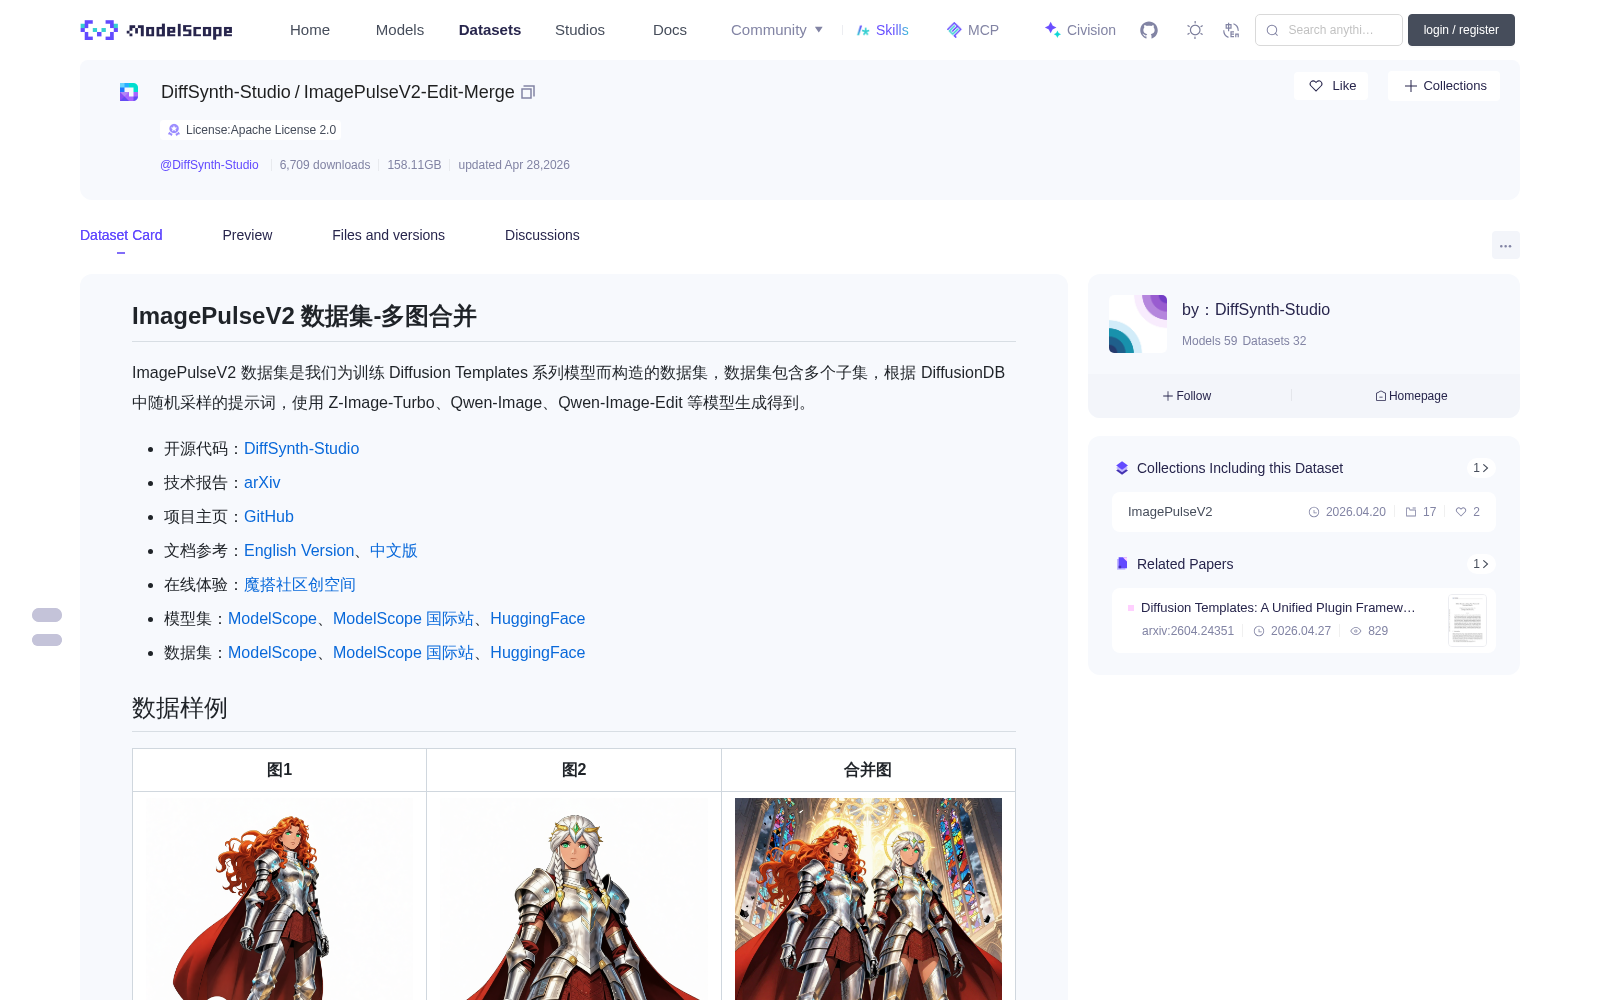Image resolution: width=1600 pixels, height=1000 pixels.
Task: Follow the DiffSynth-Studio organization
Action: click(x=1187, y=396)
